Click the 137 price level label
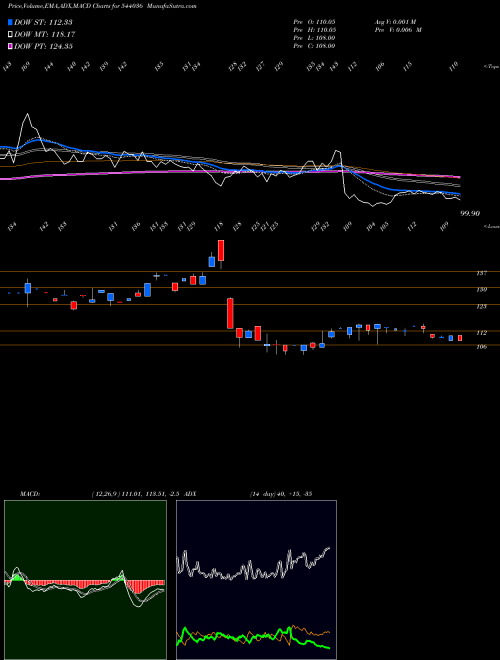 coord(481,273)
